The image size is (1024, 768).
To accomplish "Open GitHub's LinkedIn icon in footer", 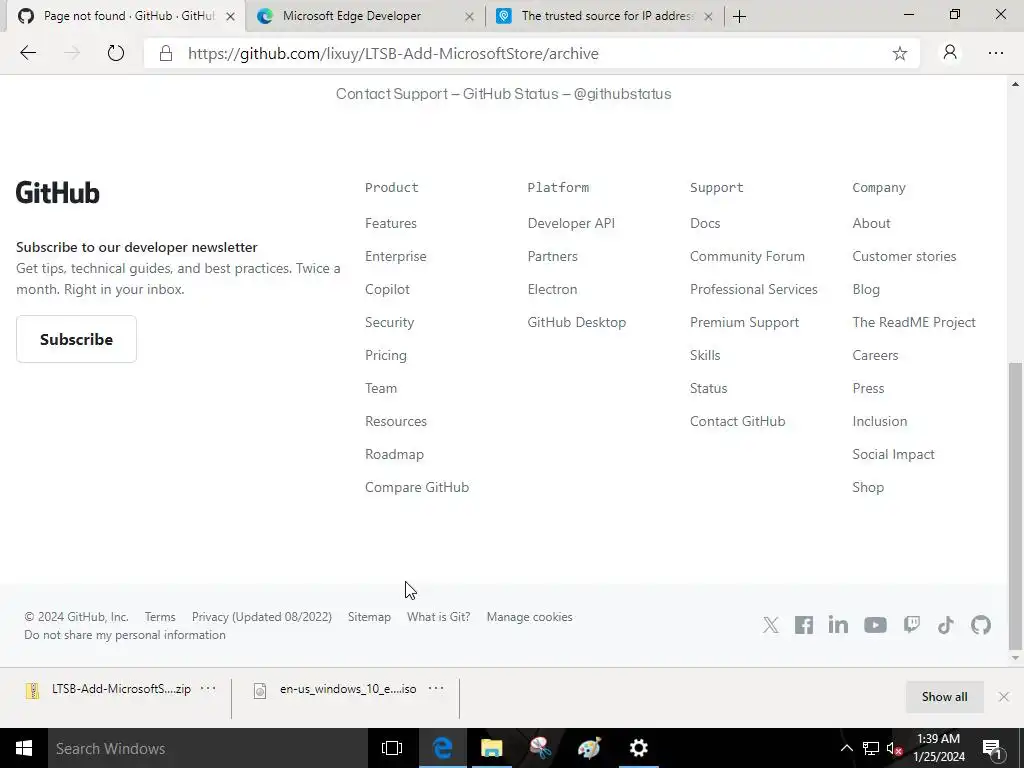I will click(838, 625).
